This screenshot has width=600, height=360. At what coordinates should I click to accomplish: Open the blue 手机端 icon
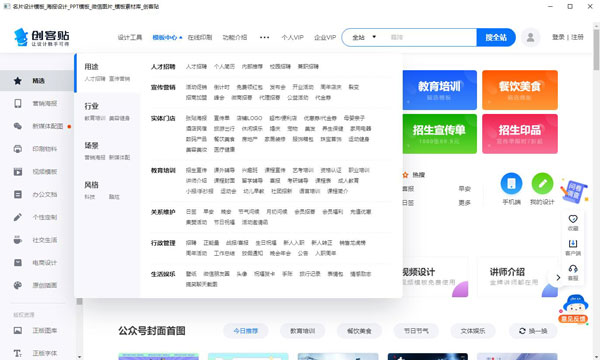click(511, 184)
